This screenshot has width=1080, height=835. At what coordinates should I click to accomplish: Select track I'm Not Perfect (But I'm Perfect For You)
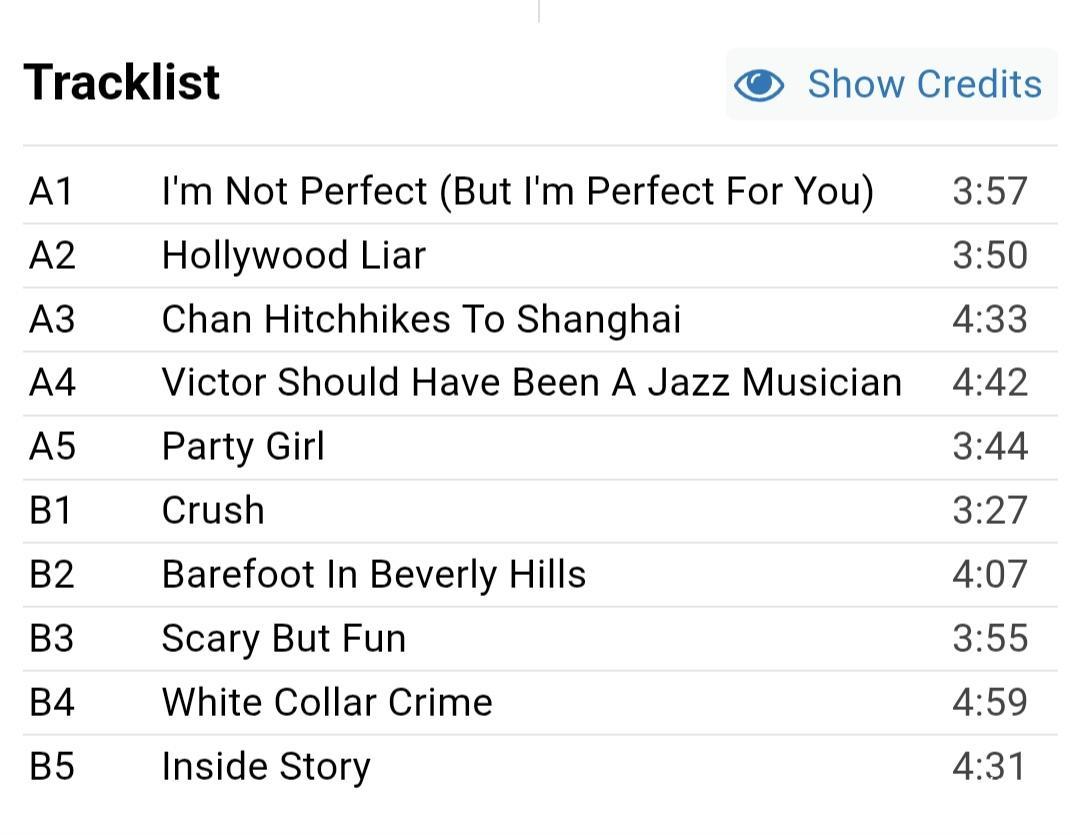click(x=517, y=191)
